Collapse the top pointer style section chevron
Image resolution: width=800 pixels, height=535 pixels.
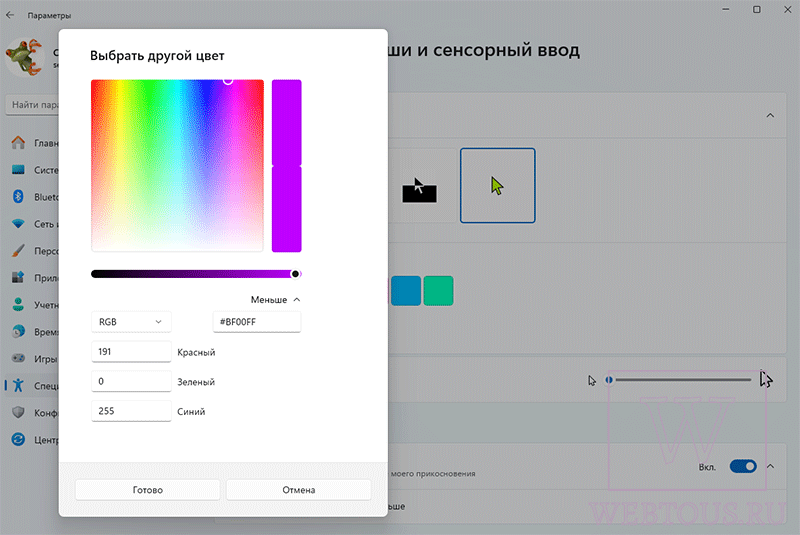770,115
